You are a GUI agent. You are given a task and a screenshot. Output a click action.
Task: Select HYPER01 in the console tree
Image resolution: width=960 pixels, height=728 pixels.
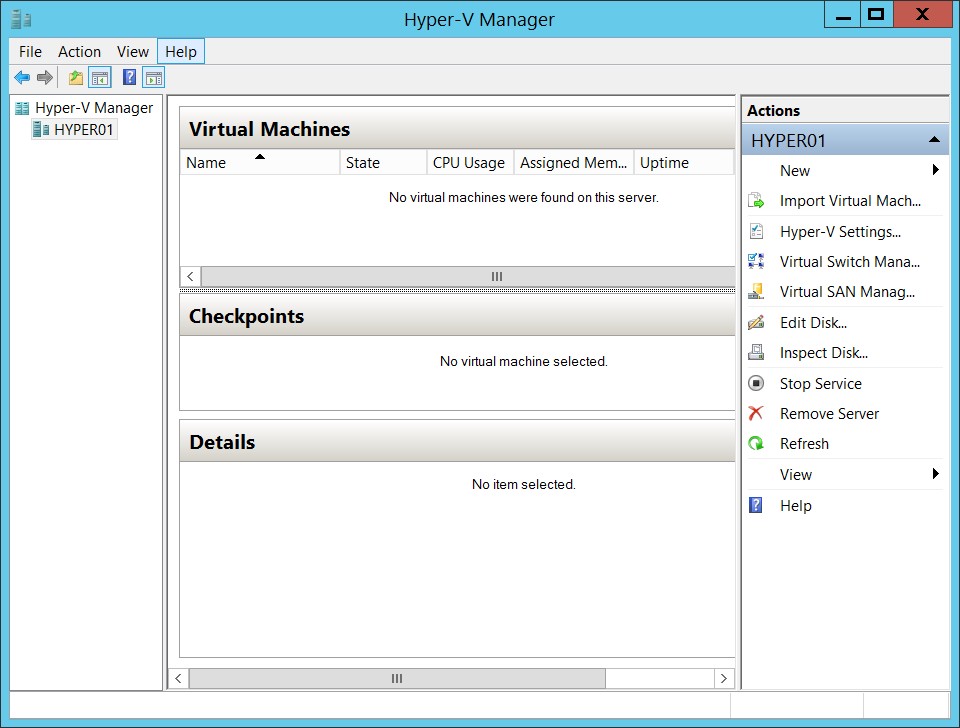83,129
